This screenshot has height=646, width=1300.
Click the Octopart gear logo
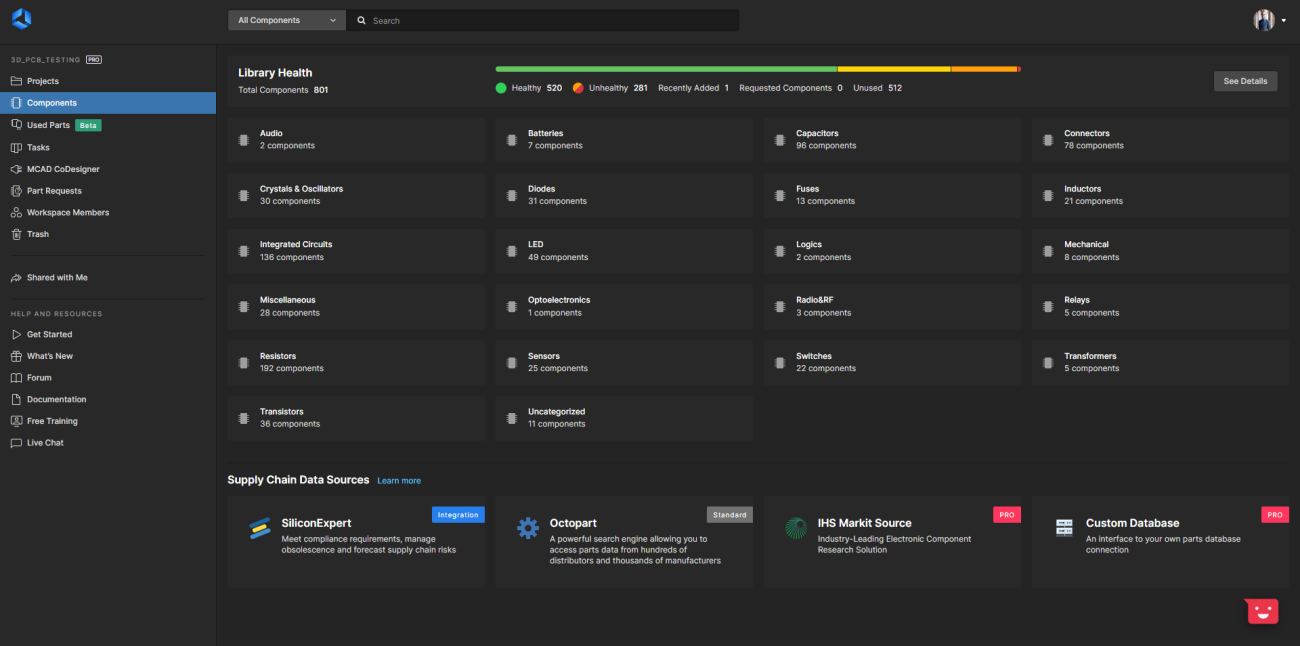pyautogui.click(x=528, y=529)
